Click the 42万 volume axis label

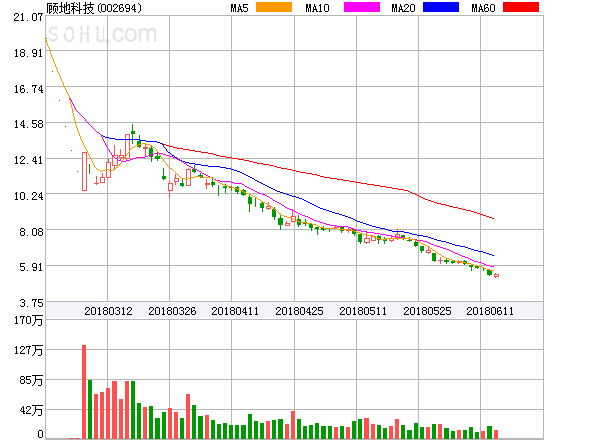pyautogui.click(x=31, y=411)
